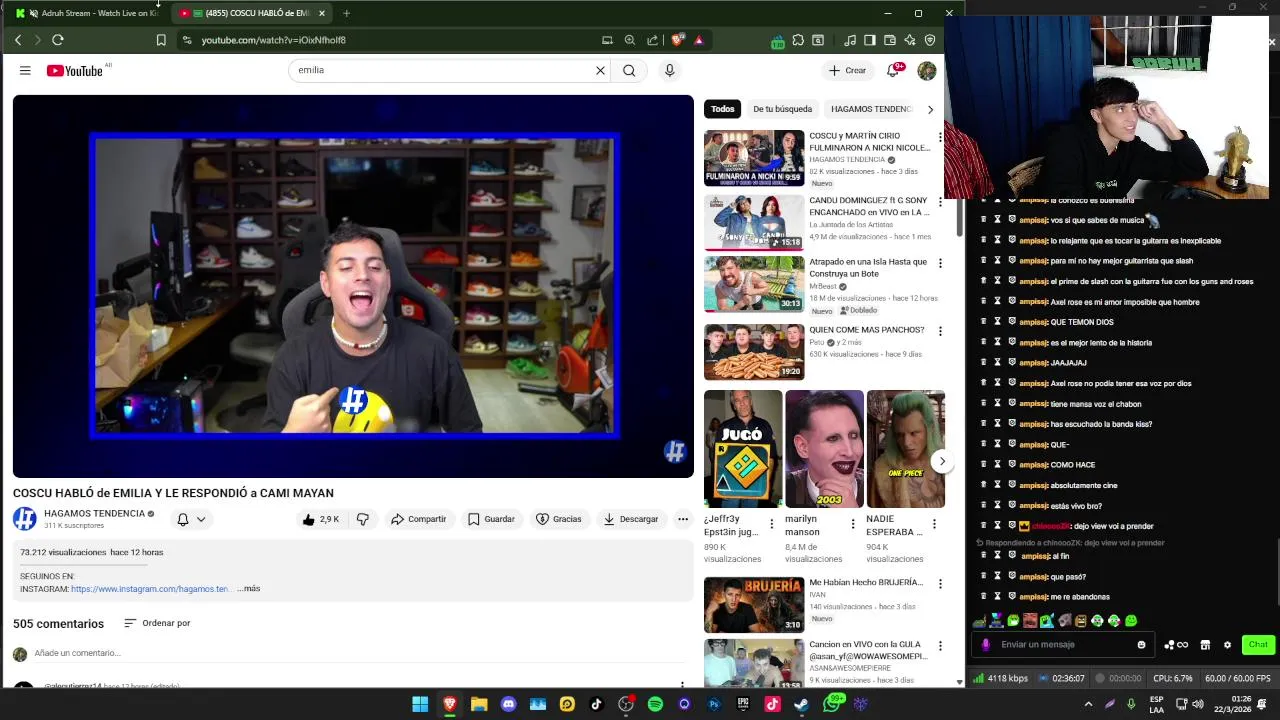This screenshot has height=720, width=1280.
Task: Open the MrBeast Atrapado en una Isla thumbnail
Action: 754,284
